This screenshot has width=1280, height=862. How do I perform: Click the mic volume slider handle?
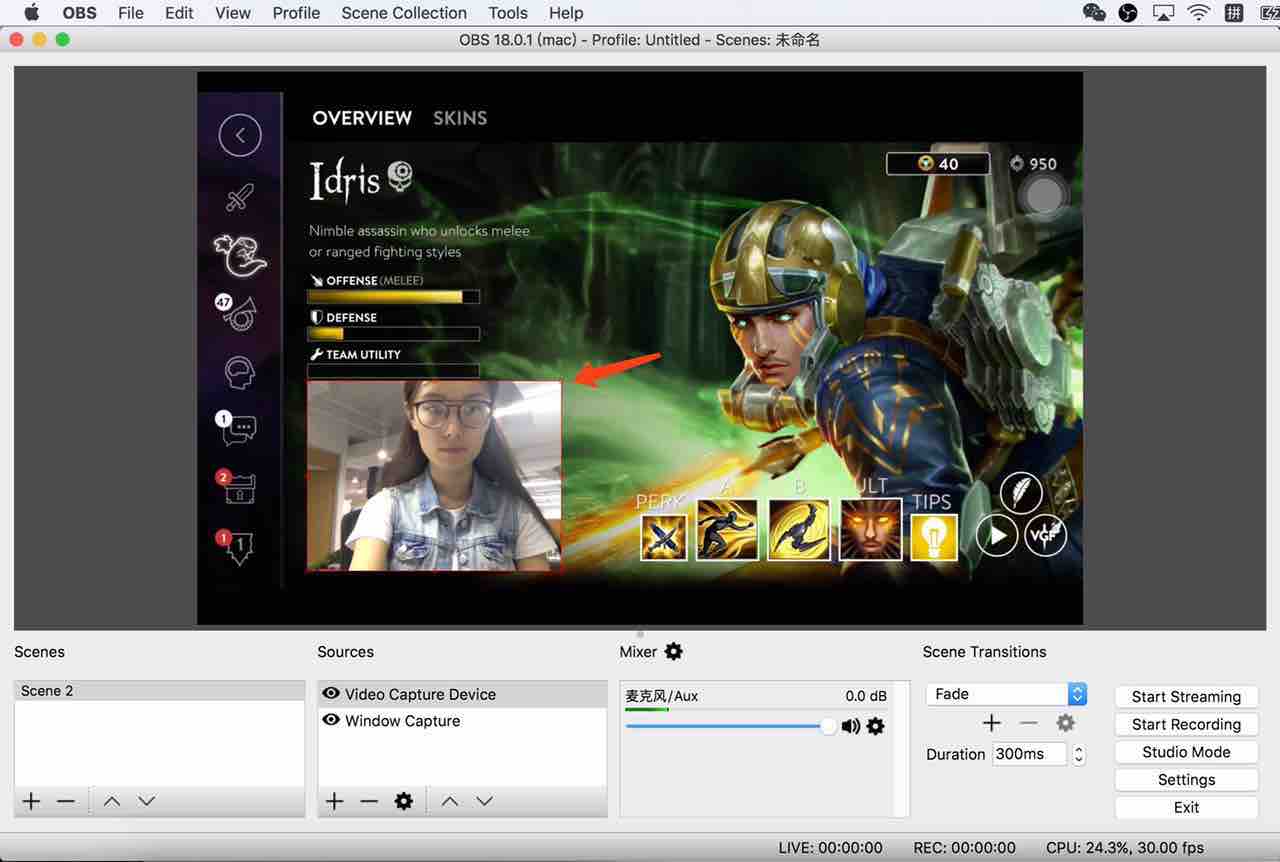tap(828, 726)
